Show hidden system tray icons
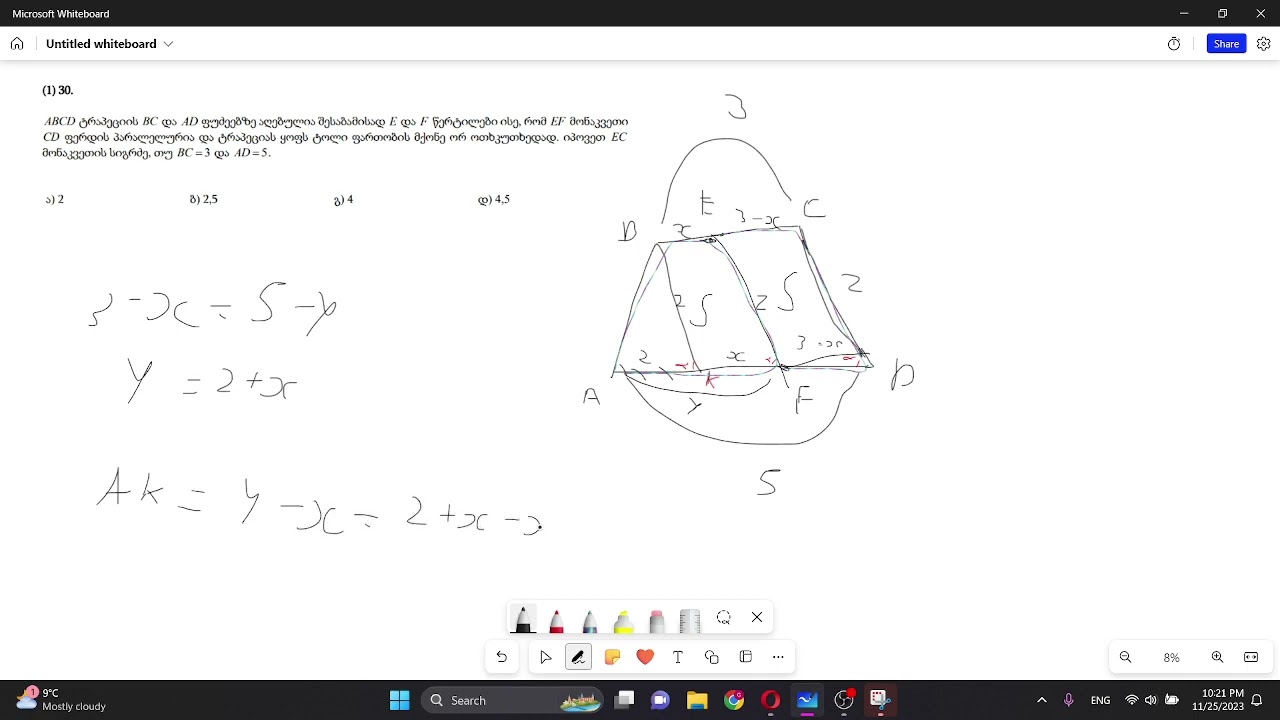The height and width of the screenshot is (720, 1280). [1042, 700]
